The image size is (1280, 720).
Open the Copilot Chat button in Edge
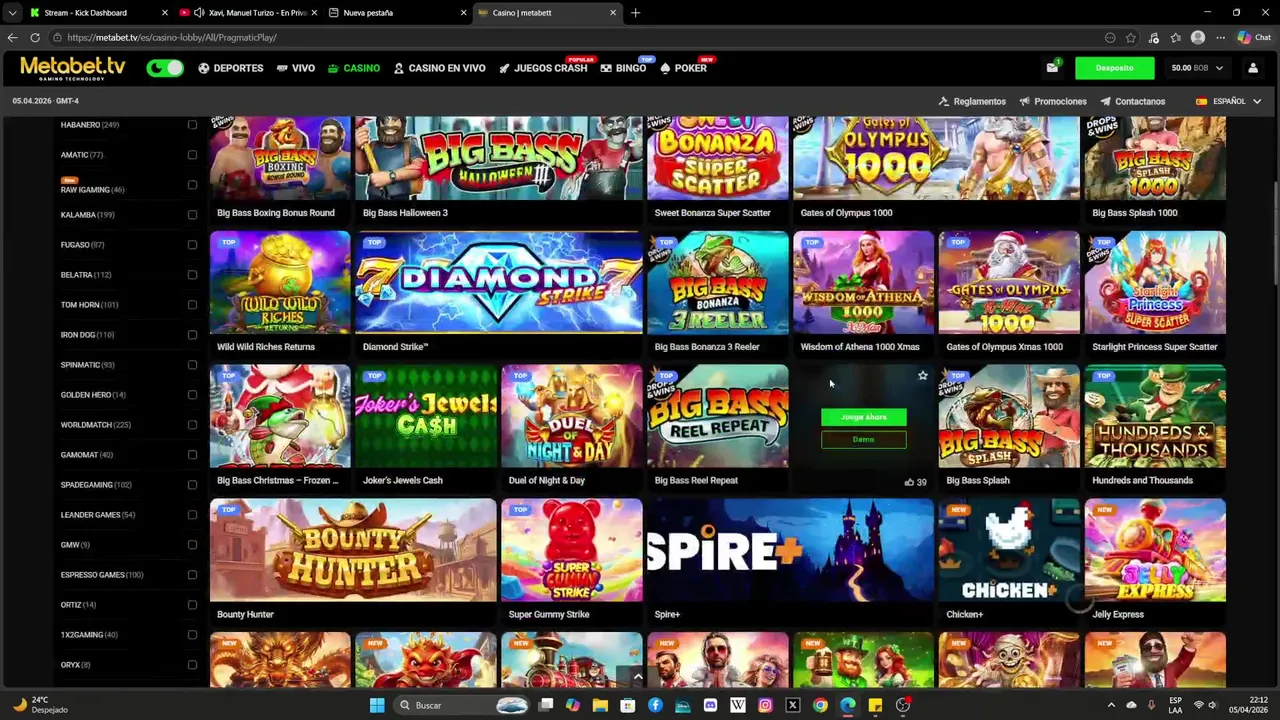pos(1254,38)
